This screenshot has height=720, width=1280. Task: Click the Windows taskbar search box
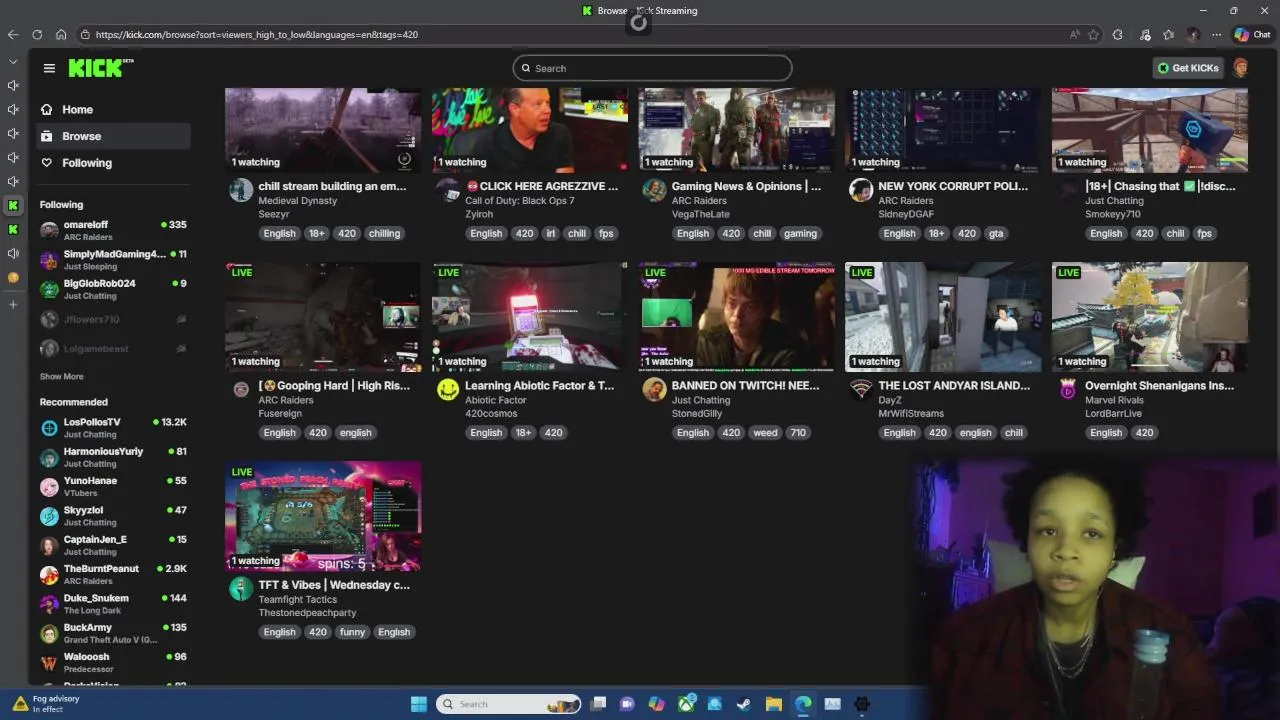click(x=509, y=704)
